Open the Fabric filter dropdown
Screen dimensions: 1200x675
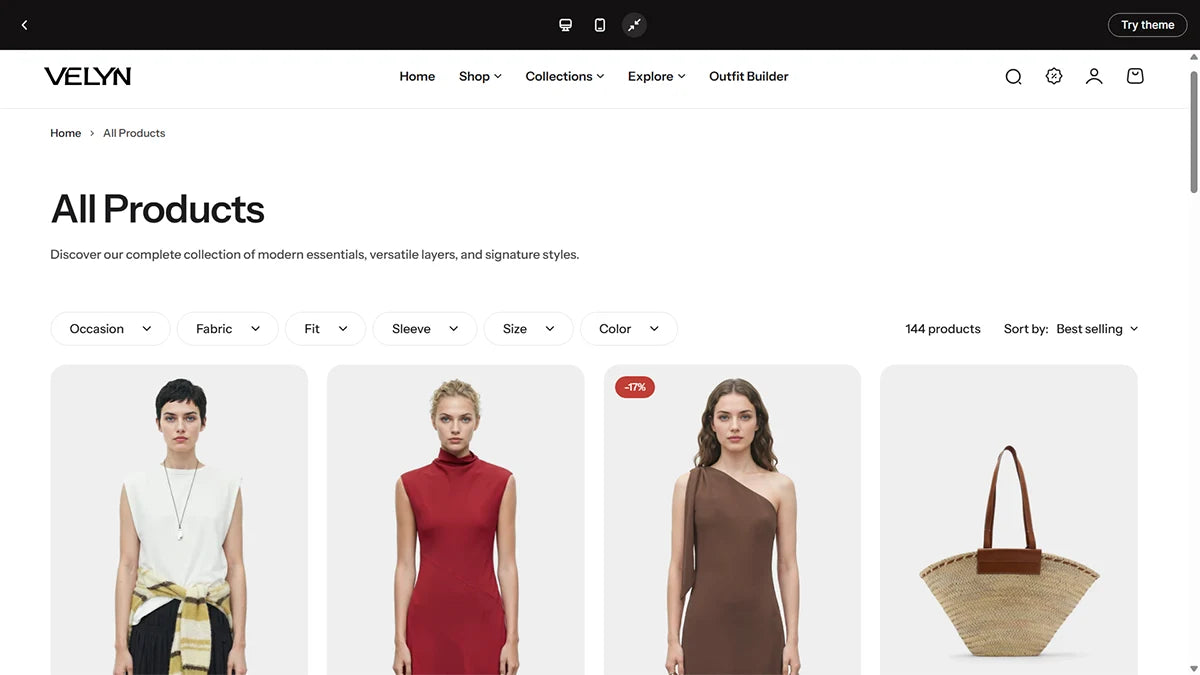(227, 328)
